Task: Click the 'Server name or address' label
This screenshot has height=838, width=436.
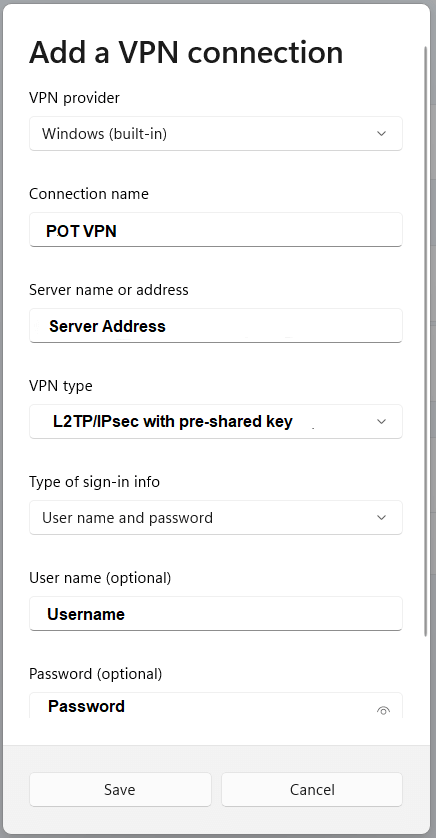Action: (x=109, y=290)
